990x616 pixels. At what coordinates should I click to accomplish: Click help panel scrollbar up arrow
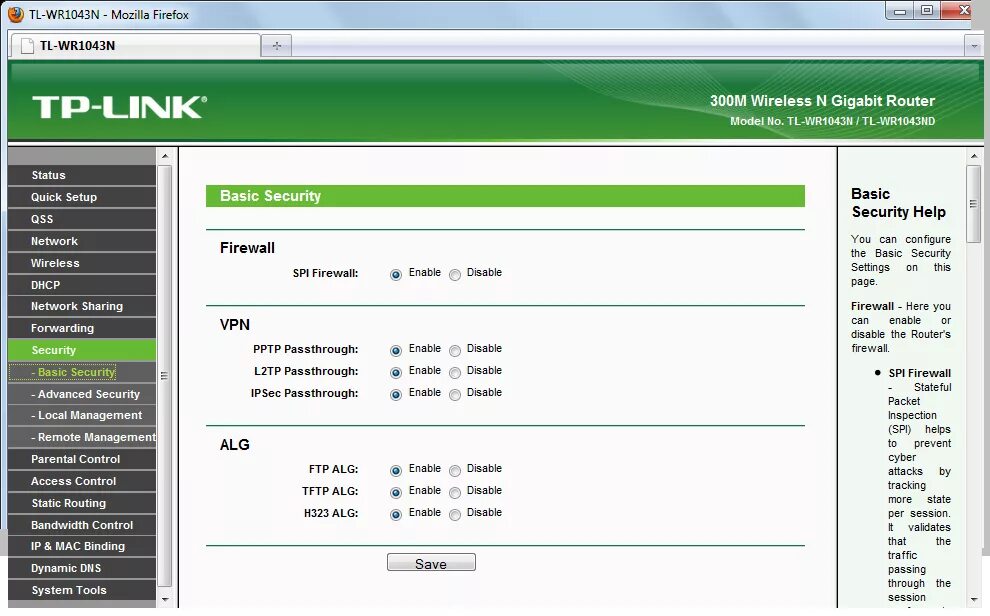(x=974, y=156)
